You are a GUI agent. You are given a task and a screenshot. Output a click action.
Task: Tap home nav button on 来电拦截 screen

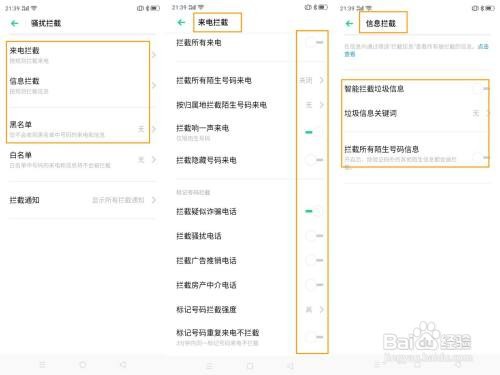[250, 366]
